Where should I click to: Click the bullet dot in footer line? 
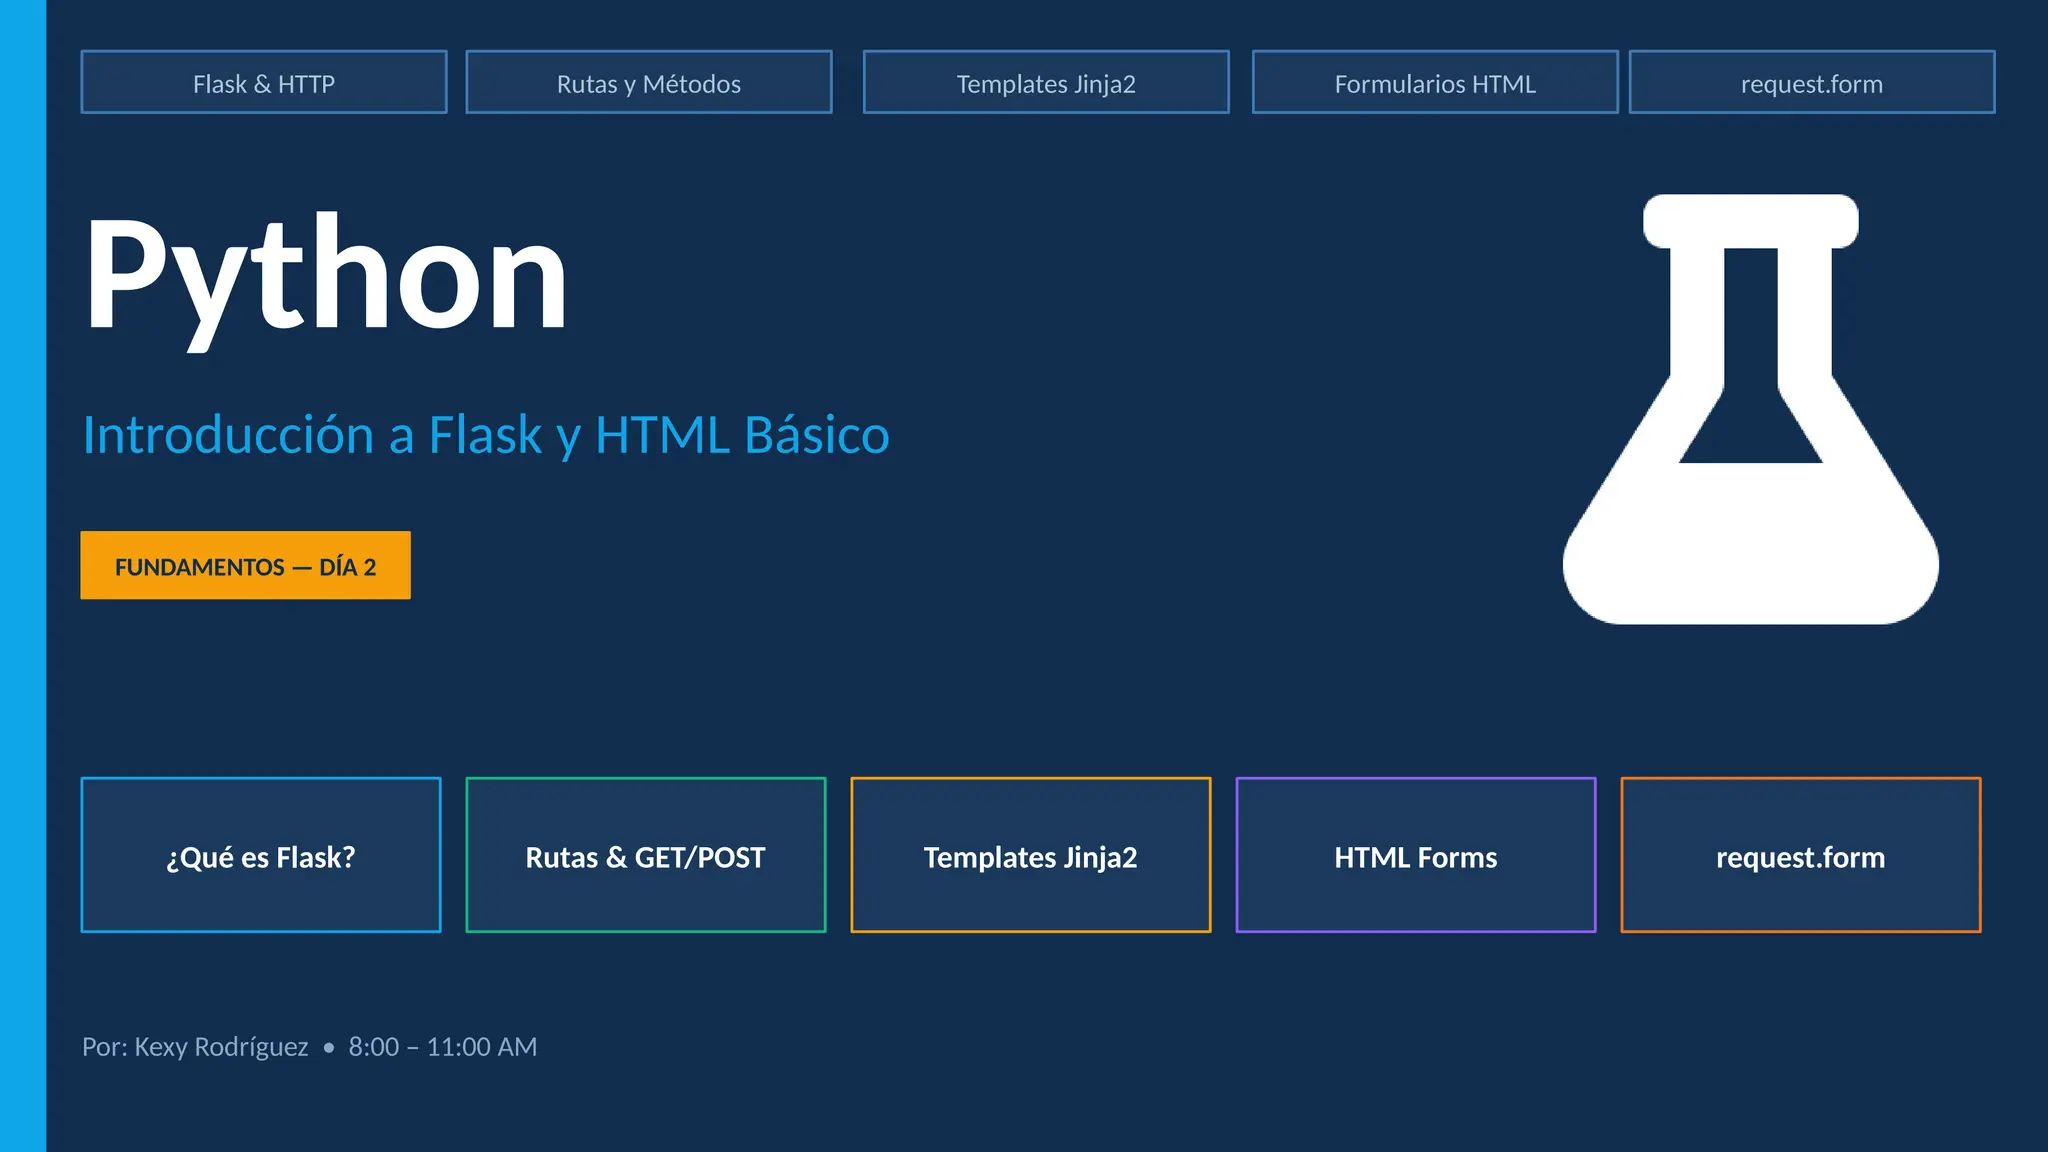328,1048
